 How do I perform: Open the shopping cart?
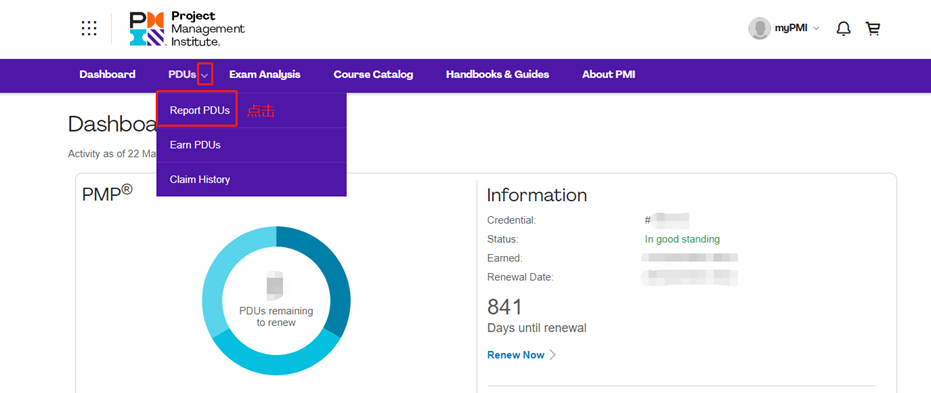click(872, 28)
